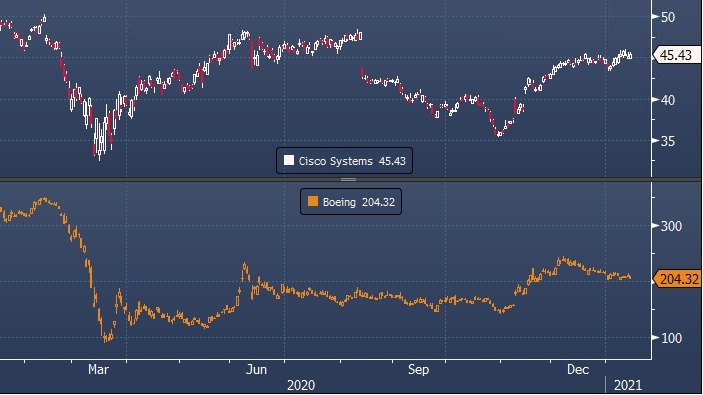
Task: Click the 50 price axis label
Action: coord(668,17)
